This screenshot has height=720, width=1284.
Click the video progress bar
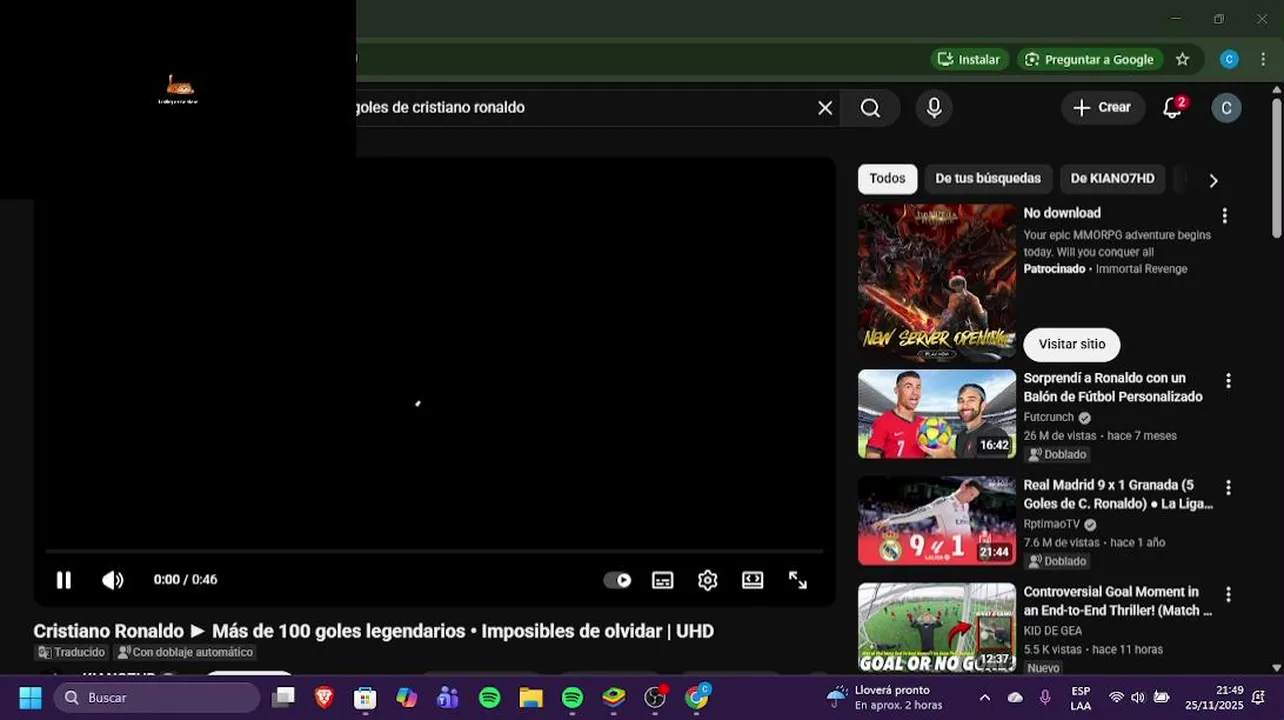click(x=434, y=551)
